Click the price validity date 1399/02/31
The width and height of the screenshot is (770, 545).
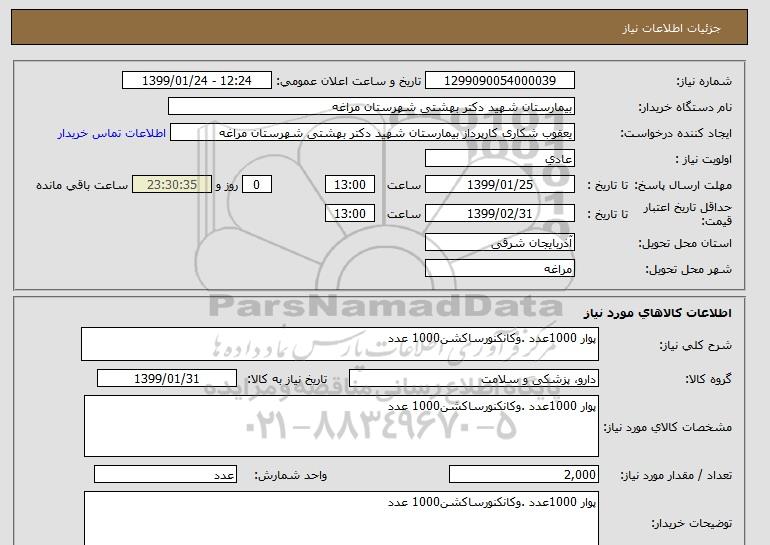click(500, 213)
